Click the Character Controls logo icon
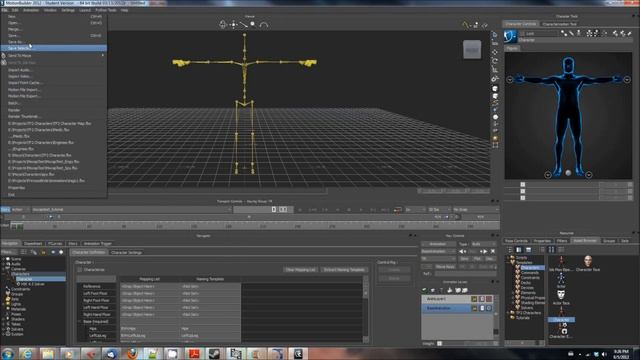640x360 pixels. 510,36
